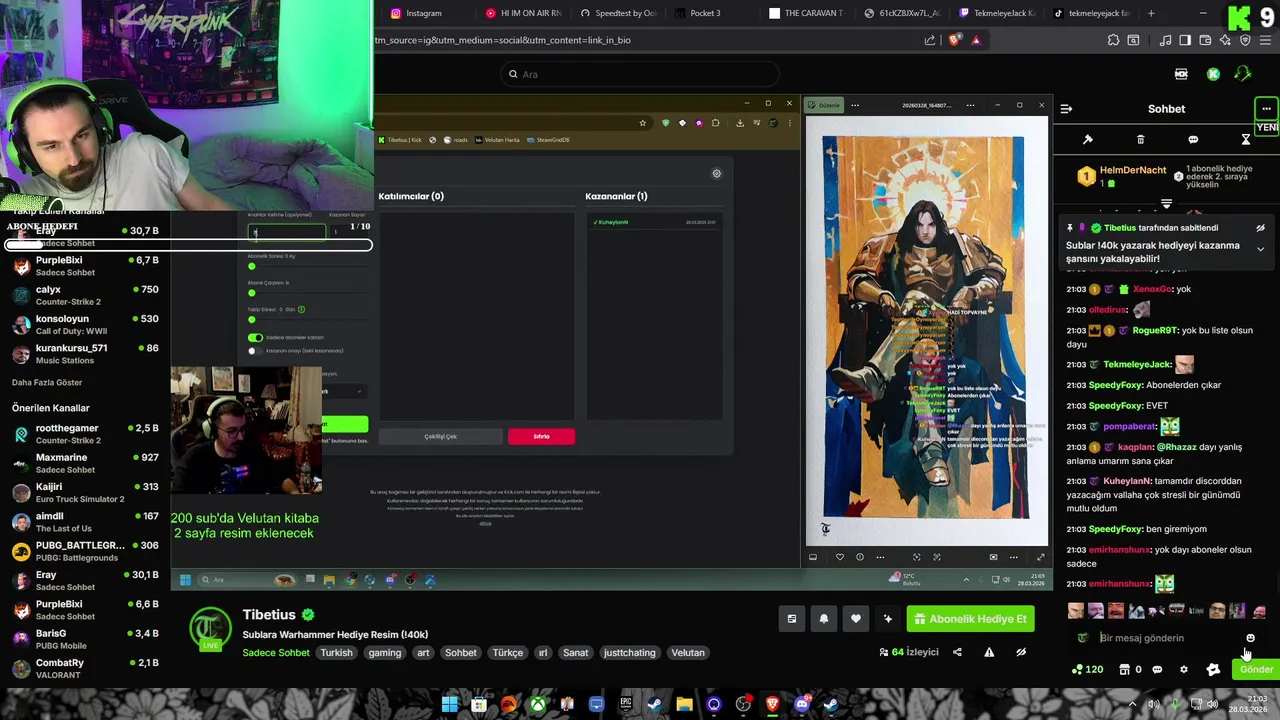Collapse the Sohbet chat panel
The height and width of the screenshot is (720, 1280).
pyautogui.click(x=1066, y=109)
